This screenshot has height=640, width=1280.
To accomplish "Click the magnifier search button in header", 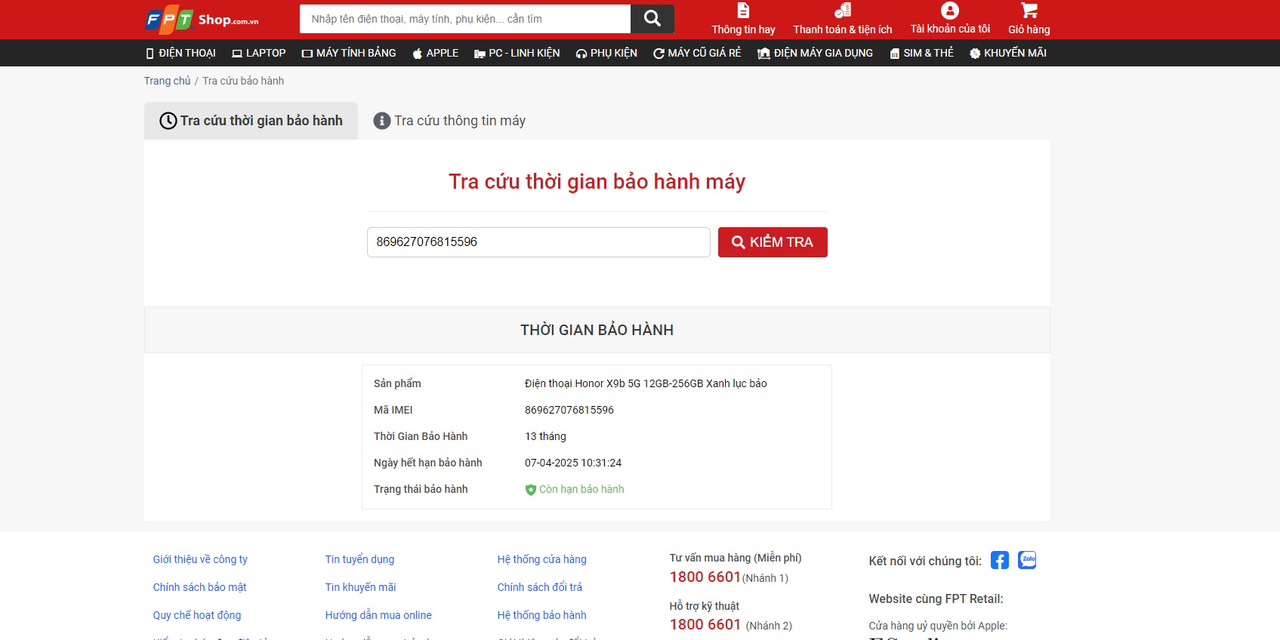I will click(x=652, y=19).
